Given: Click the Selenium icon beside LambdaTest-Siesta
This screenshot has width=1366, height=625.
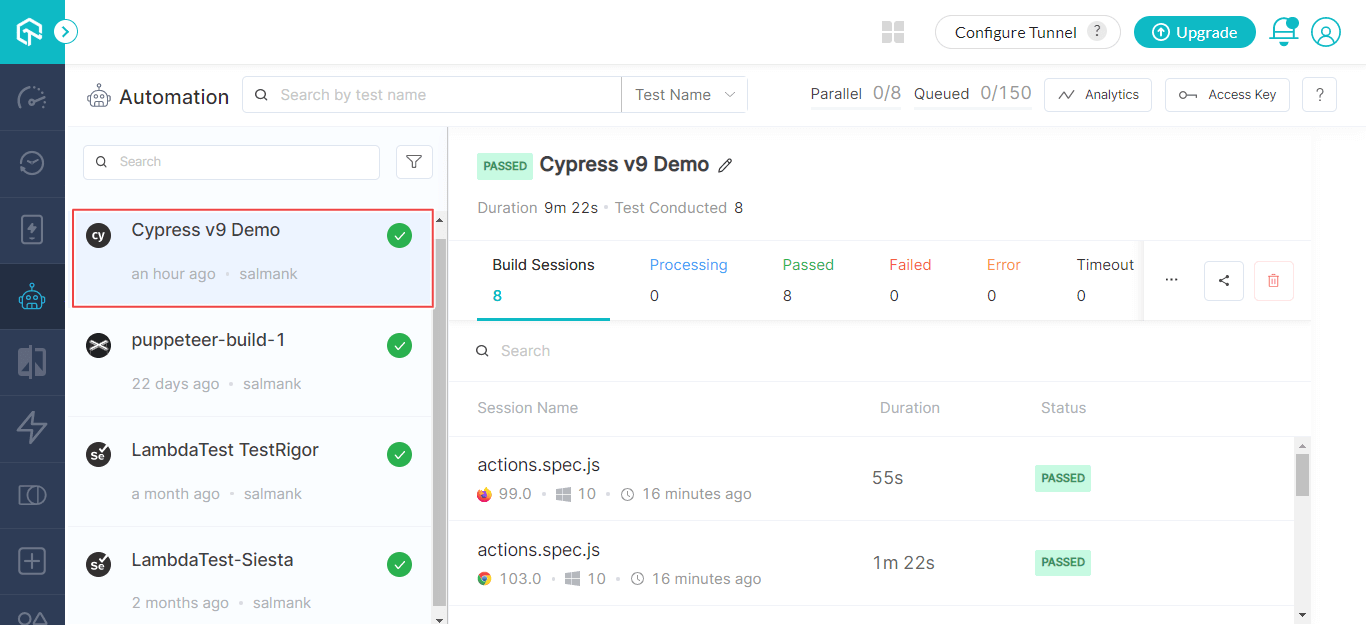Looking at the screenshot, I should point(98,565).
